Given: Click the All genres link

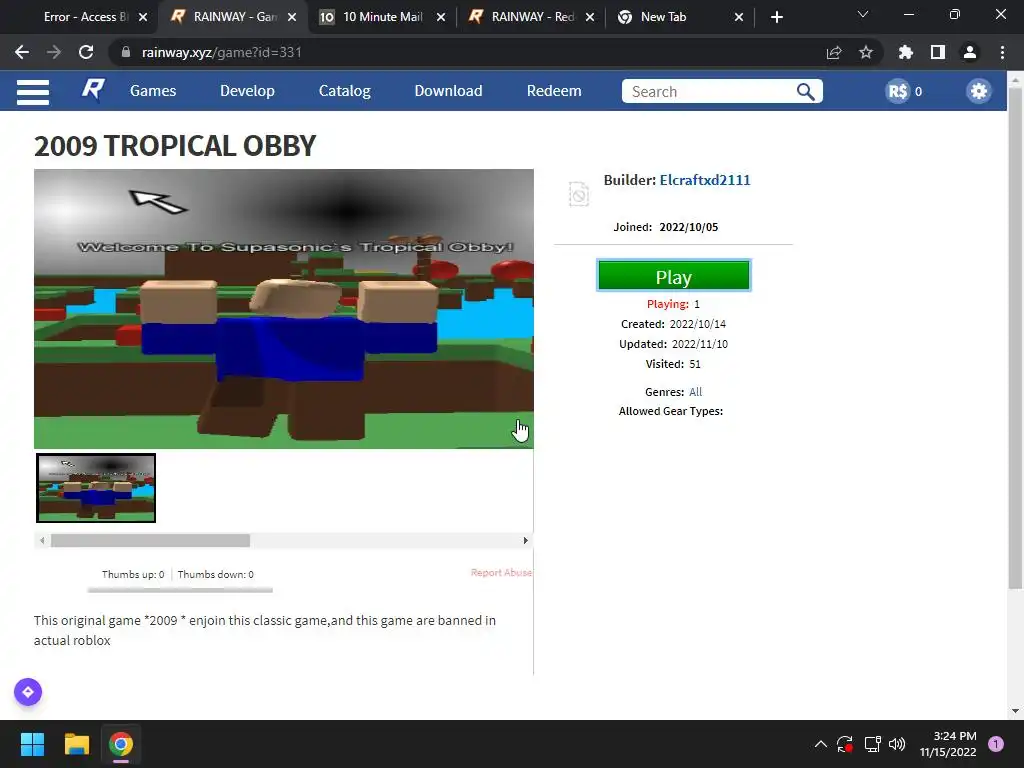Looking at the screenshot, I should tap(696, 392).
